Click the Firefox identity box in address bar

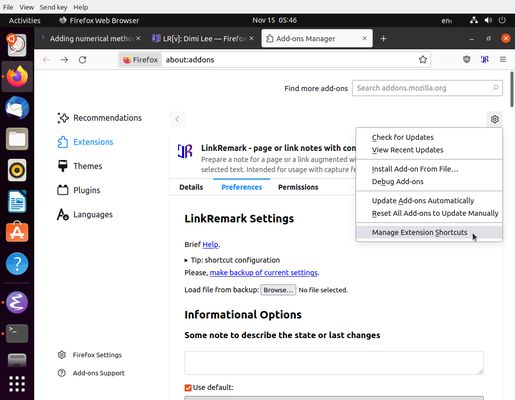[x=140, y=60]
